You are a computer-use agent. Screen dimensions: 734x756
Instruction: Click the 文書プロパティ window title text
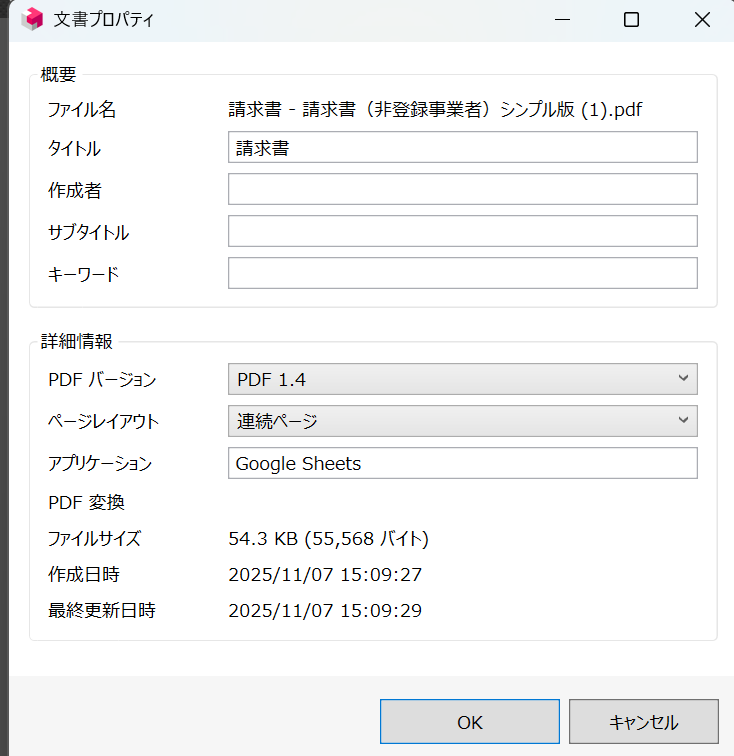pyautogui.click(x=103, y=20)
